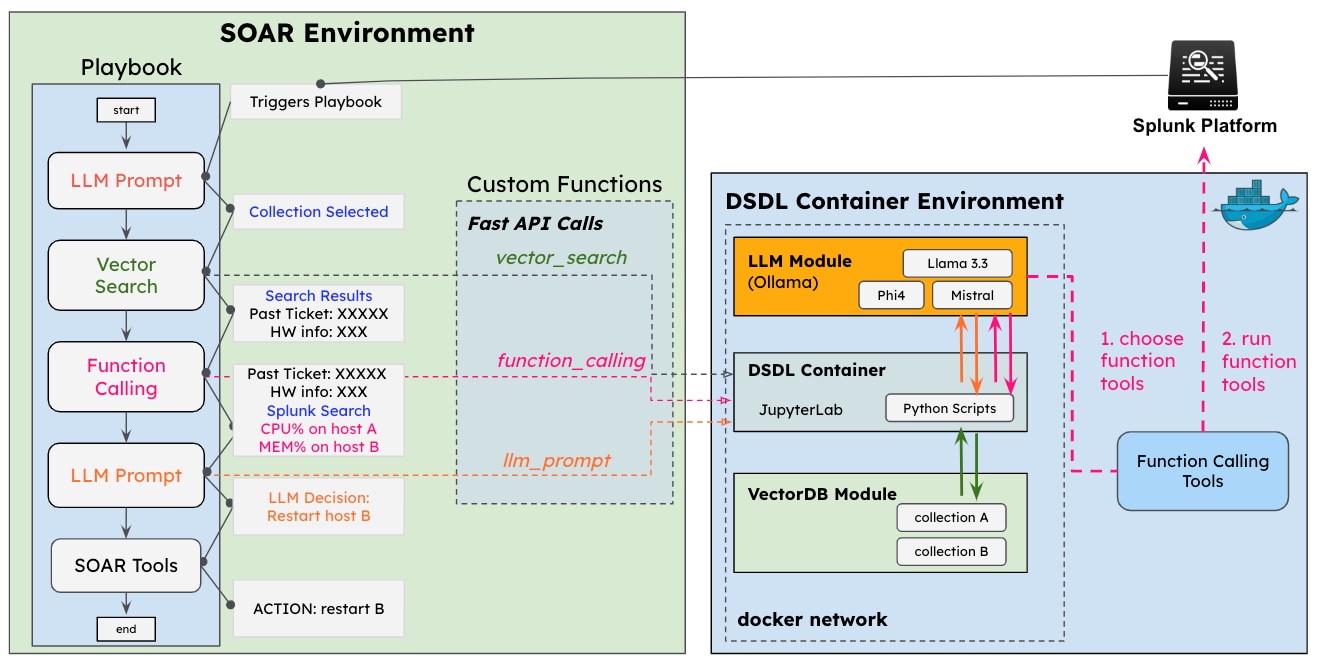Click the function_calling custom function
The width and height of the screenshot is (1318, 665).
coord(571,360)
